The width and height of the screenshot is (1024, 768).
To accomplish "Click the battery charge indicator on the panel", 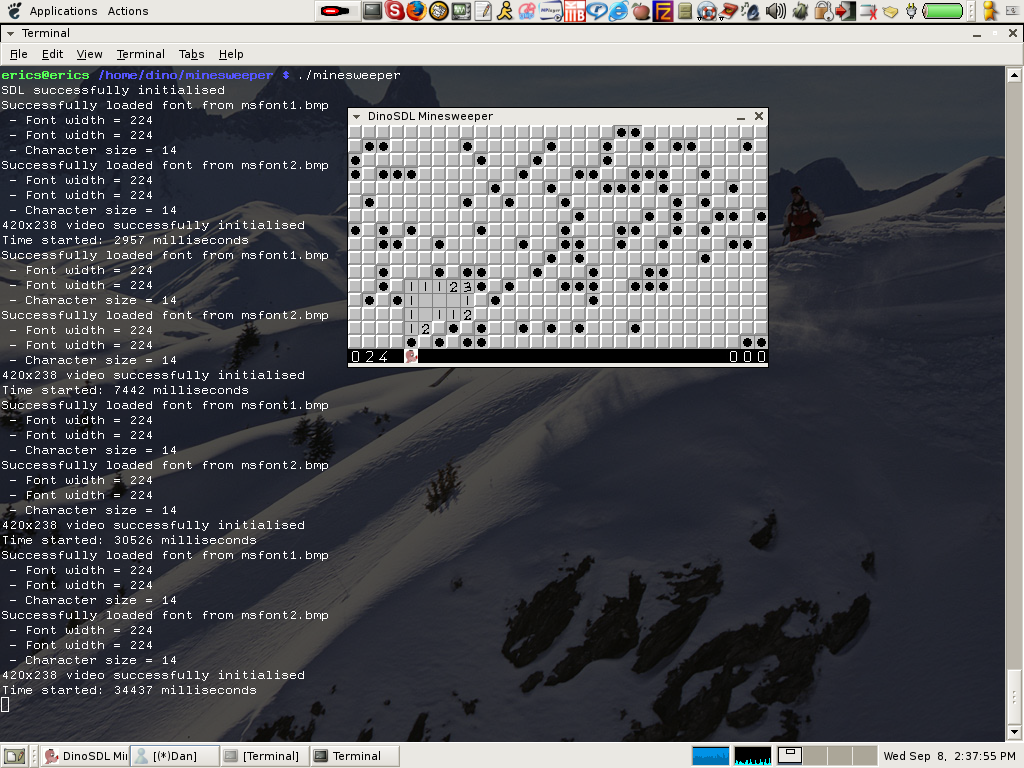I will [x=944, y=11].
